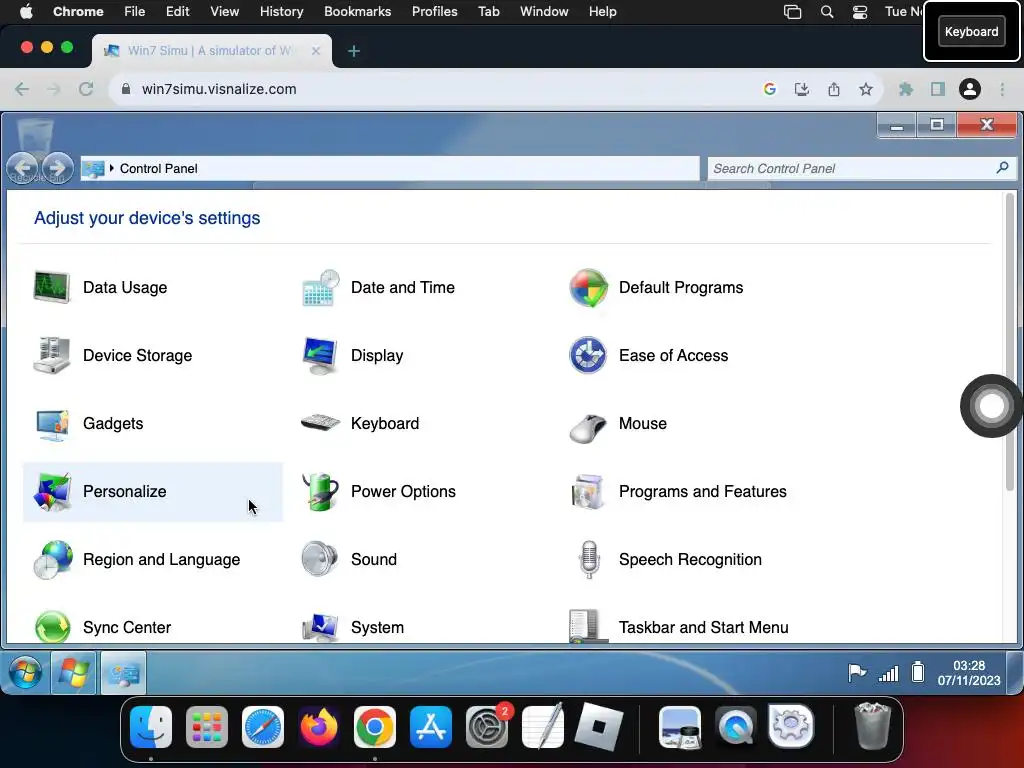Open the Ease of Access icon
The height and width of the screenshot is (768, 1024).
click(x=588, y=355)
